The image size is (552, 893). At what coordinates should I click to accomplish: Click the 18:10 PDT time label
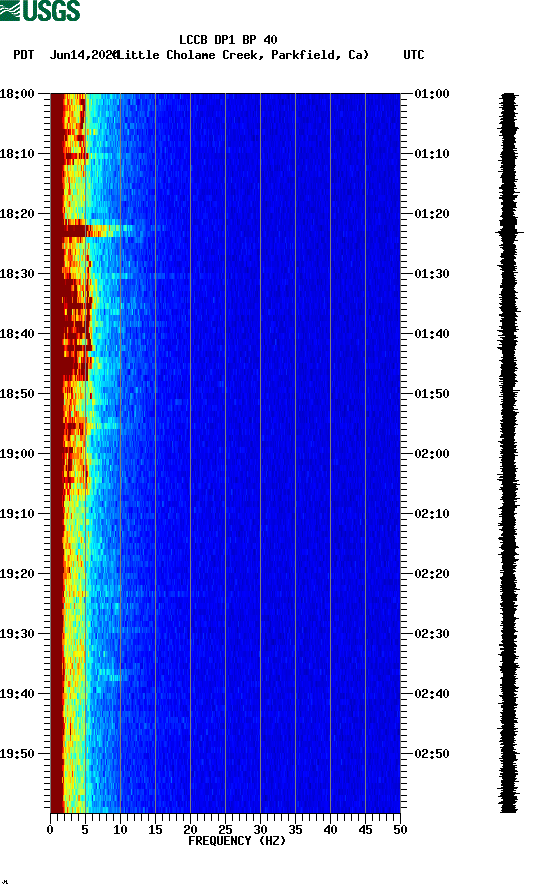pyautogui.click(x=17, y=154)
